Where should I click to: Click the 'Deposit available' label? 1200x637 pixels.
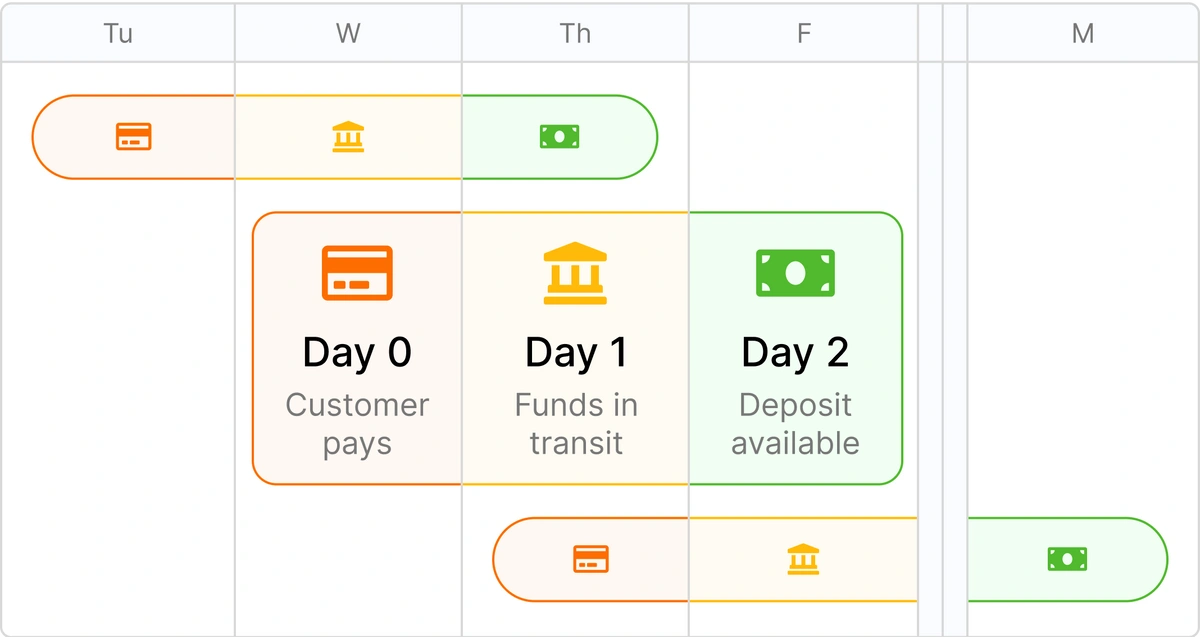coord(795,423)
